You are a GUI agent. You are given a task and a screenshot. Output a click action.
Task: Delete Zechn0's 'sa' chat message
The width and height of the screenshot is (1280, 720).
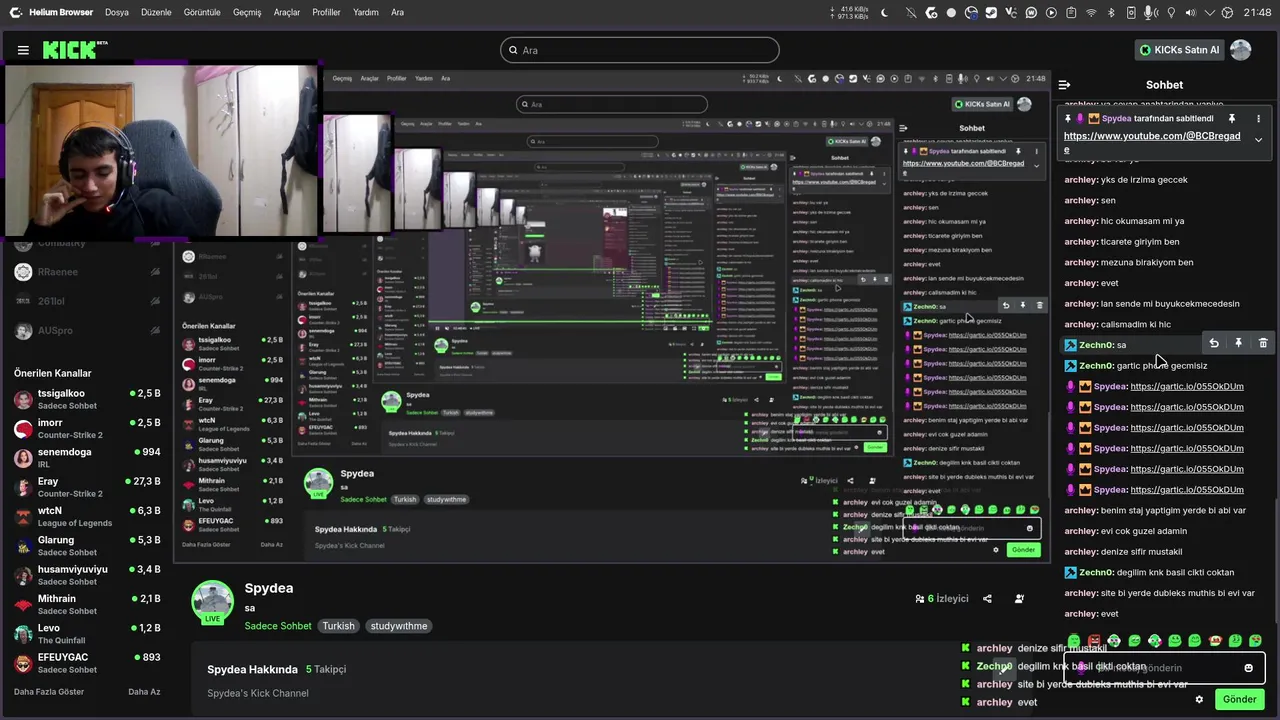(x=1263, y=343)
